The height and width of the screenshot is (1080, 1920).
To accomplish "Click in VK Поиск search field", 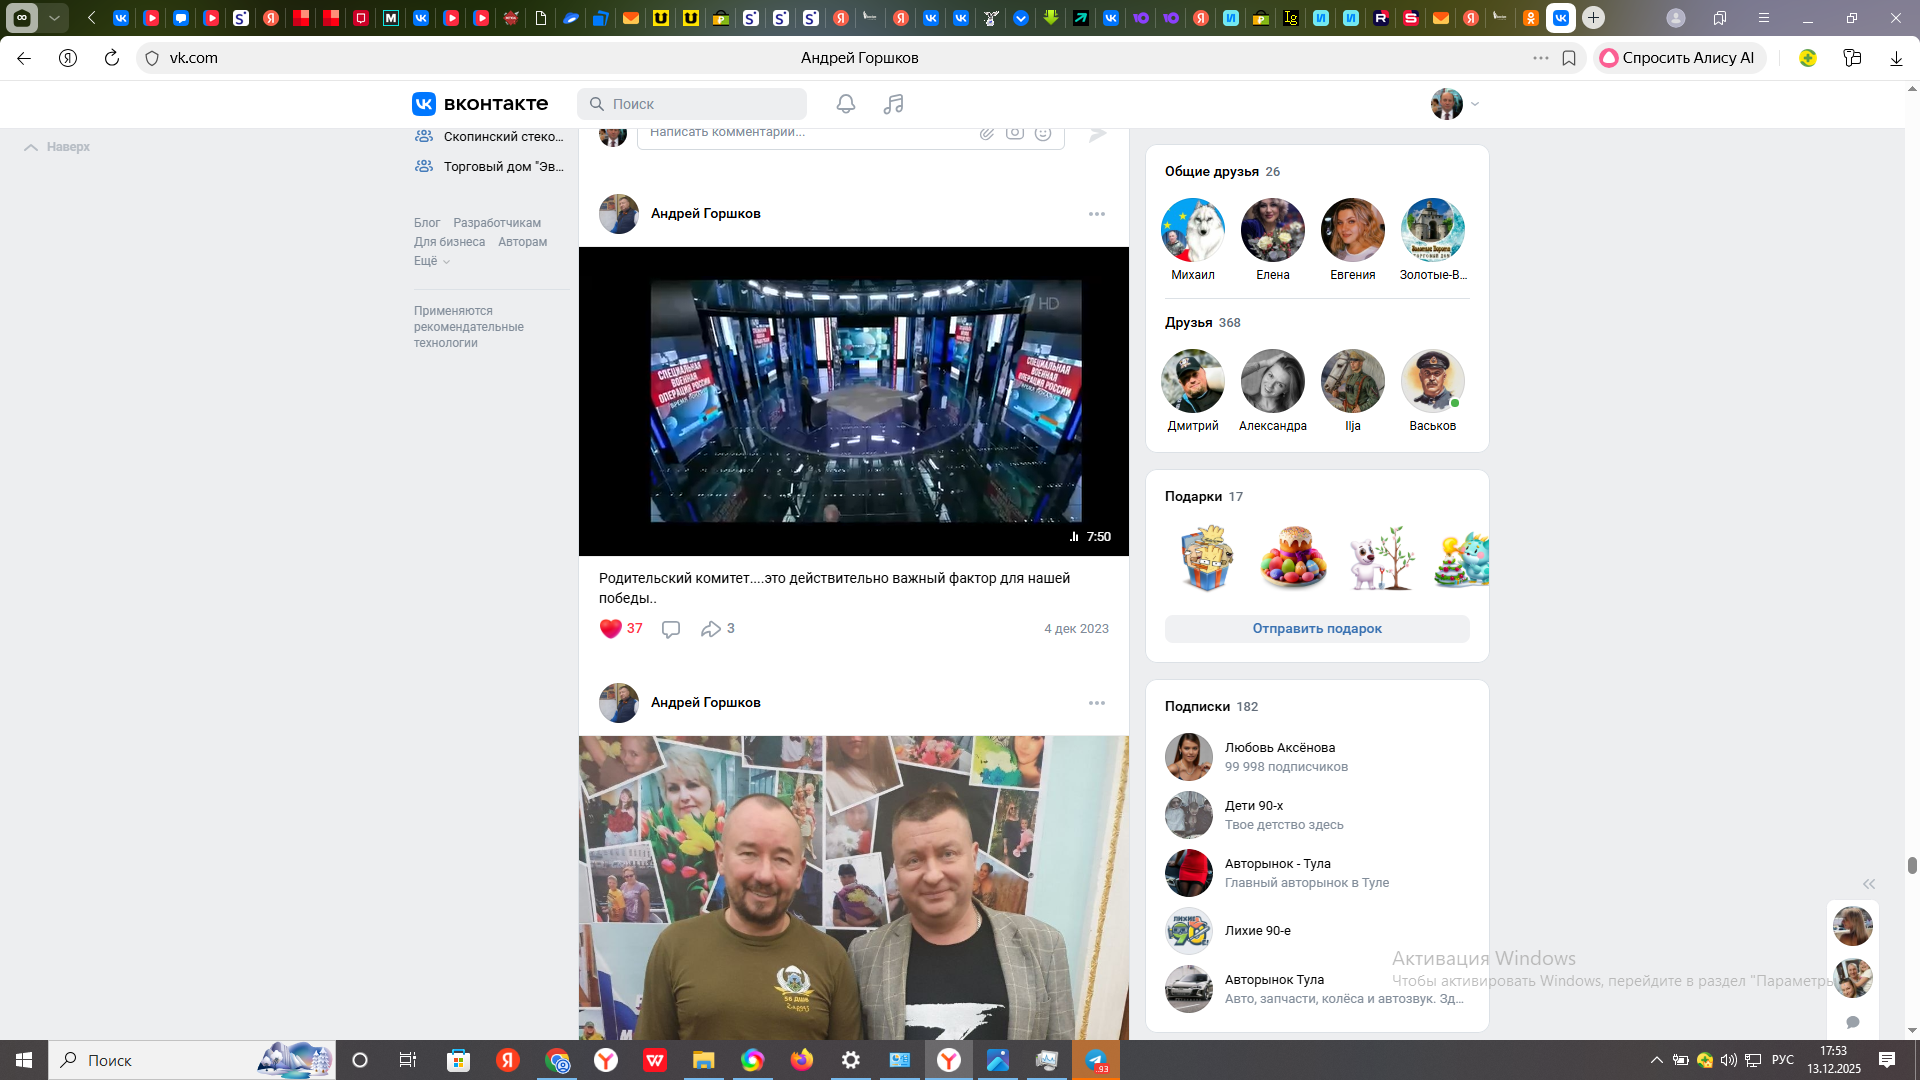I will coord(692,104).
